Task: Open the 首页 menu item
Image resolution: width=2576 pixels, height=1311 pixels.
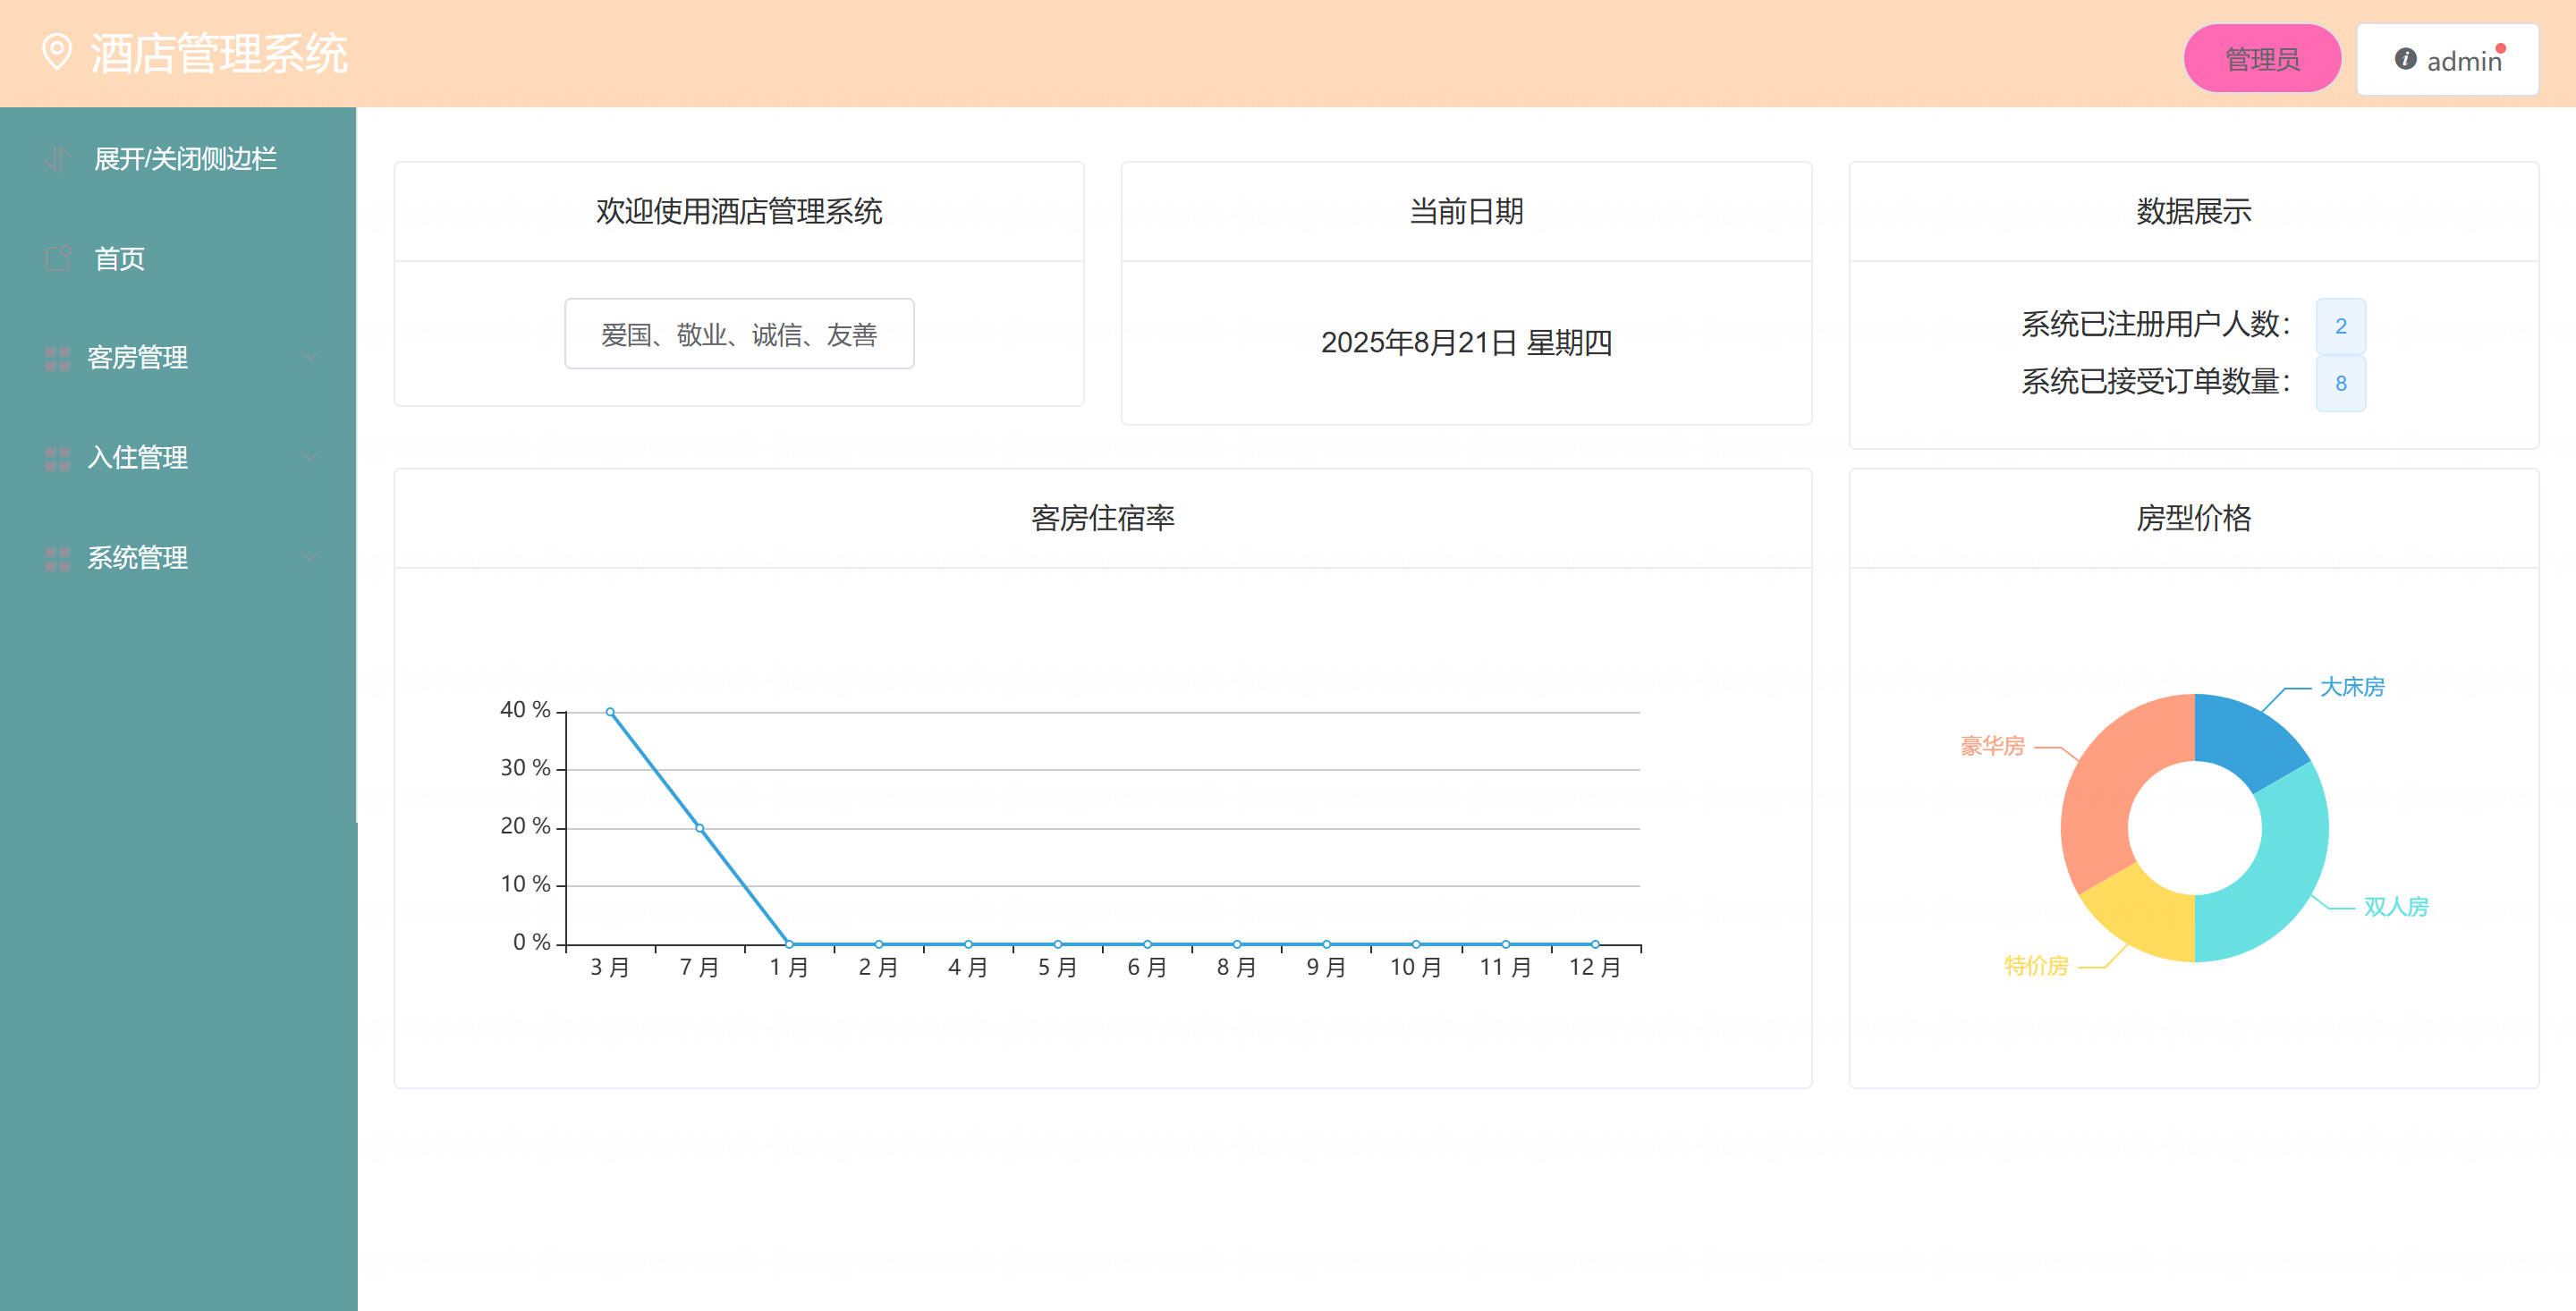Action: click(178, 258)
